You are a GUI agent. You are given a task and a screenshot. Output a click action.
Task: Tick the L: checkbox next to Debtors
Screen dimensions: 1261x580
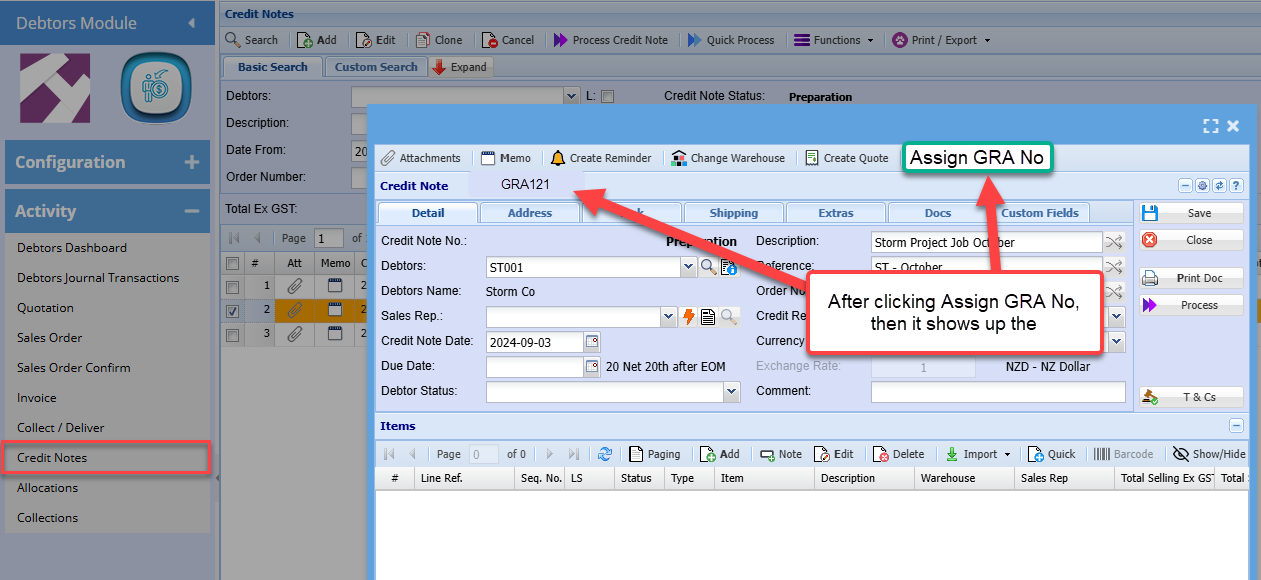point(608,96)
